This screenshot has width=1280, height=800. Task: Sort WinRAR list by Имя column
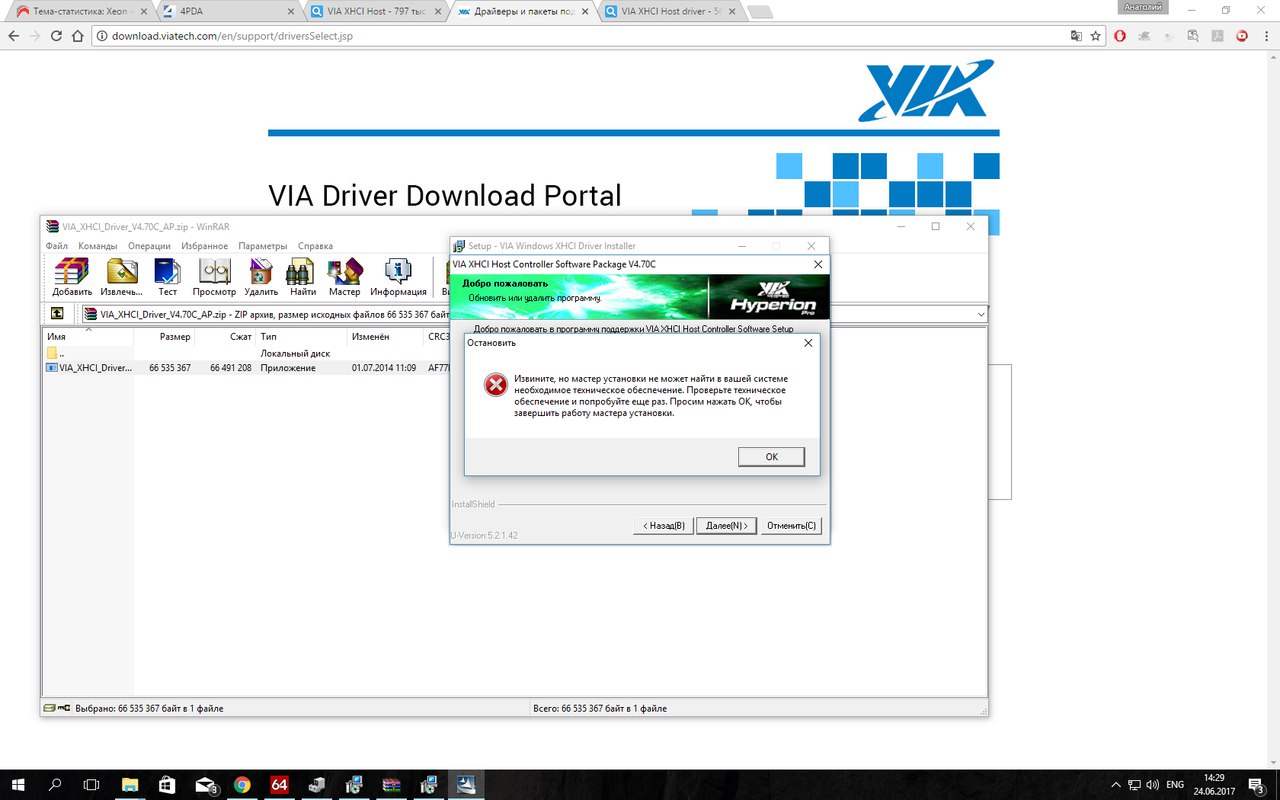point(88,337)
